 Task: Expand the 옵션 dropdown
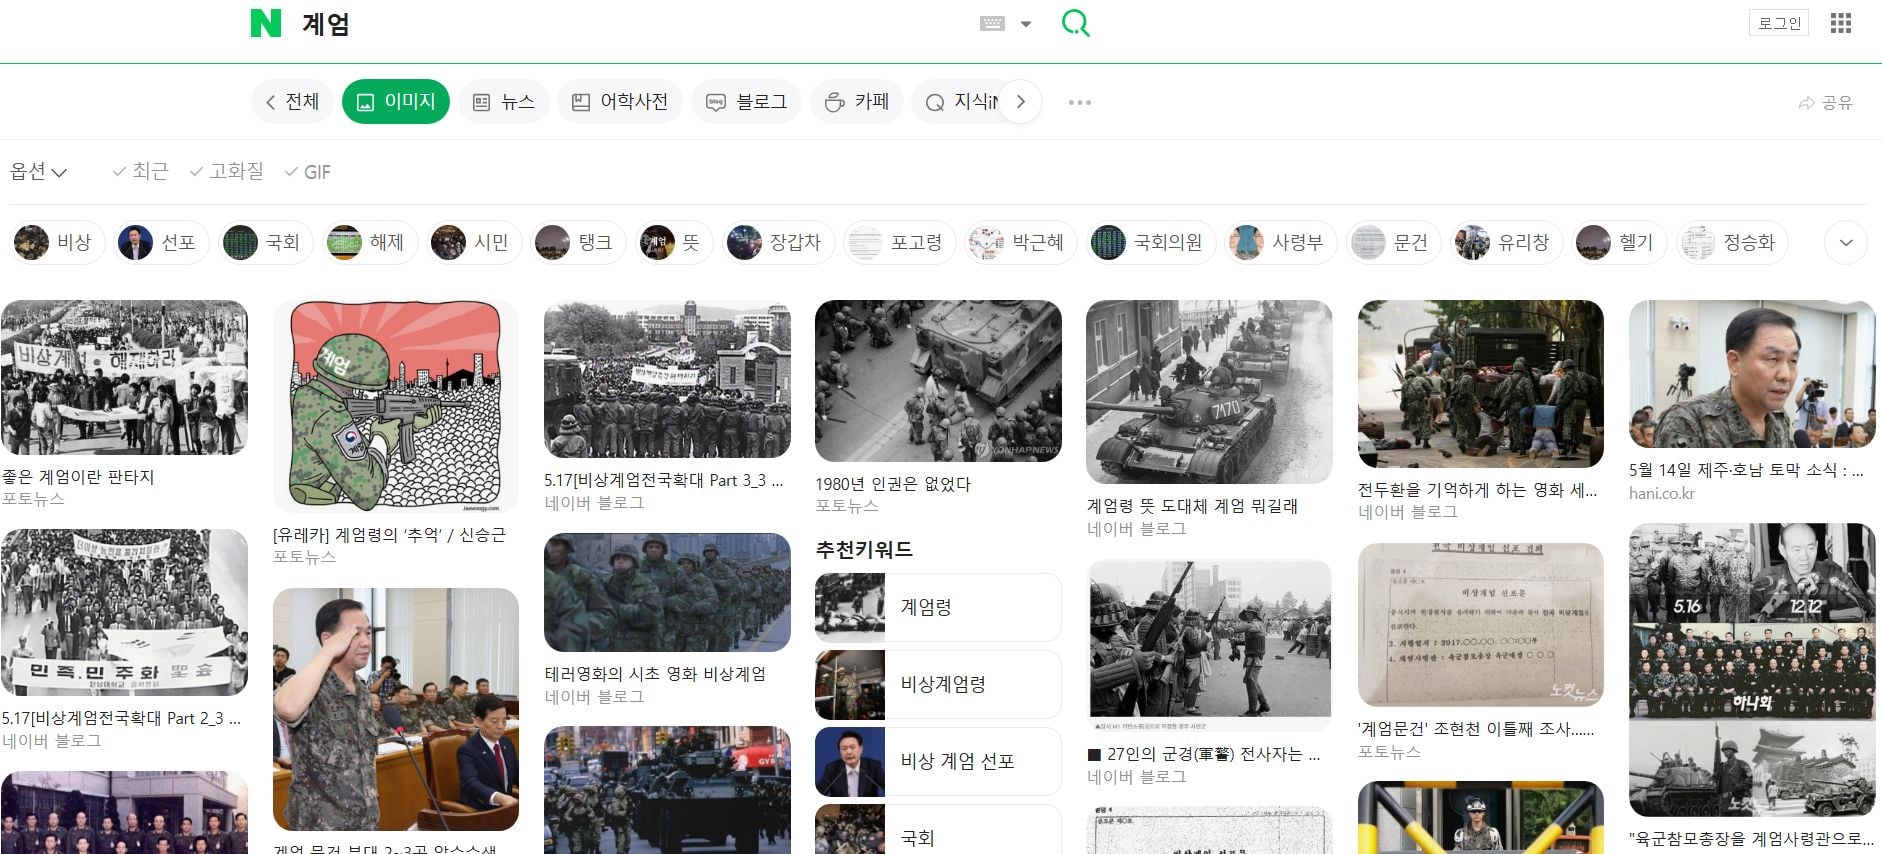38,172
